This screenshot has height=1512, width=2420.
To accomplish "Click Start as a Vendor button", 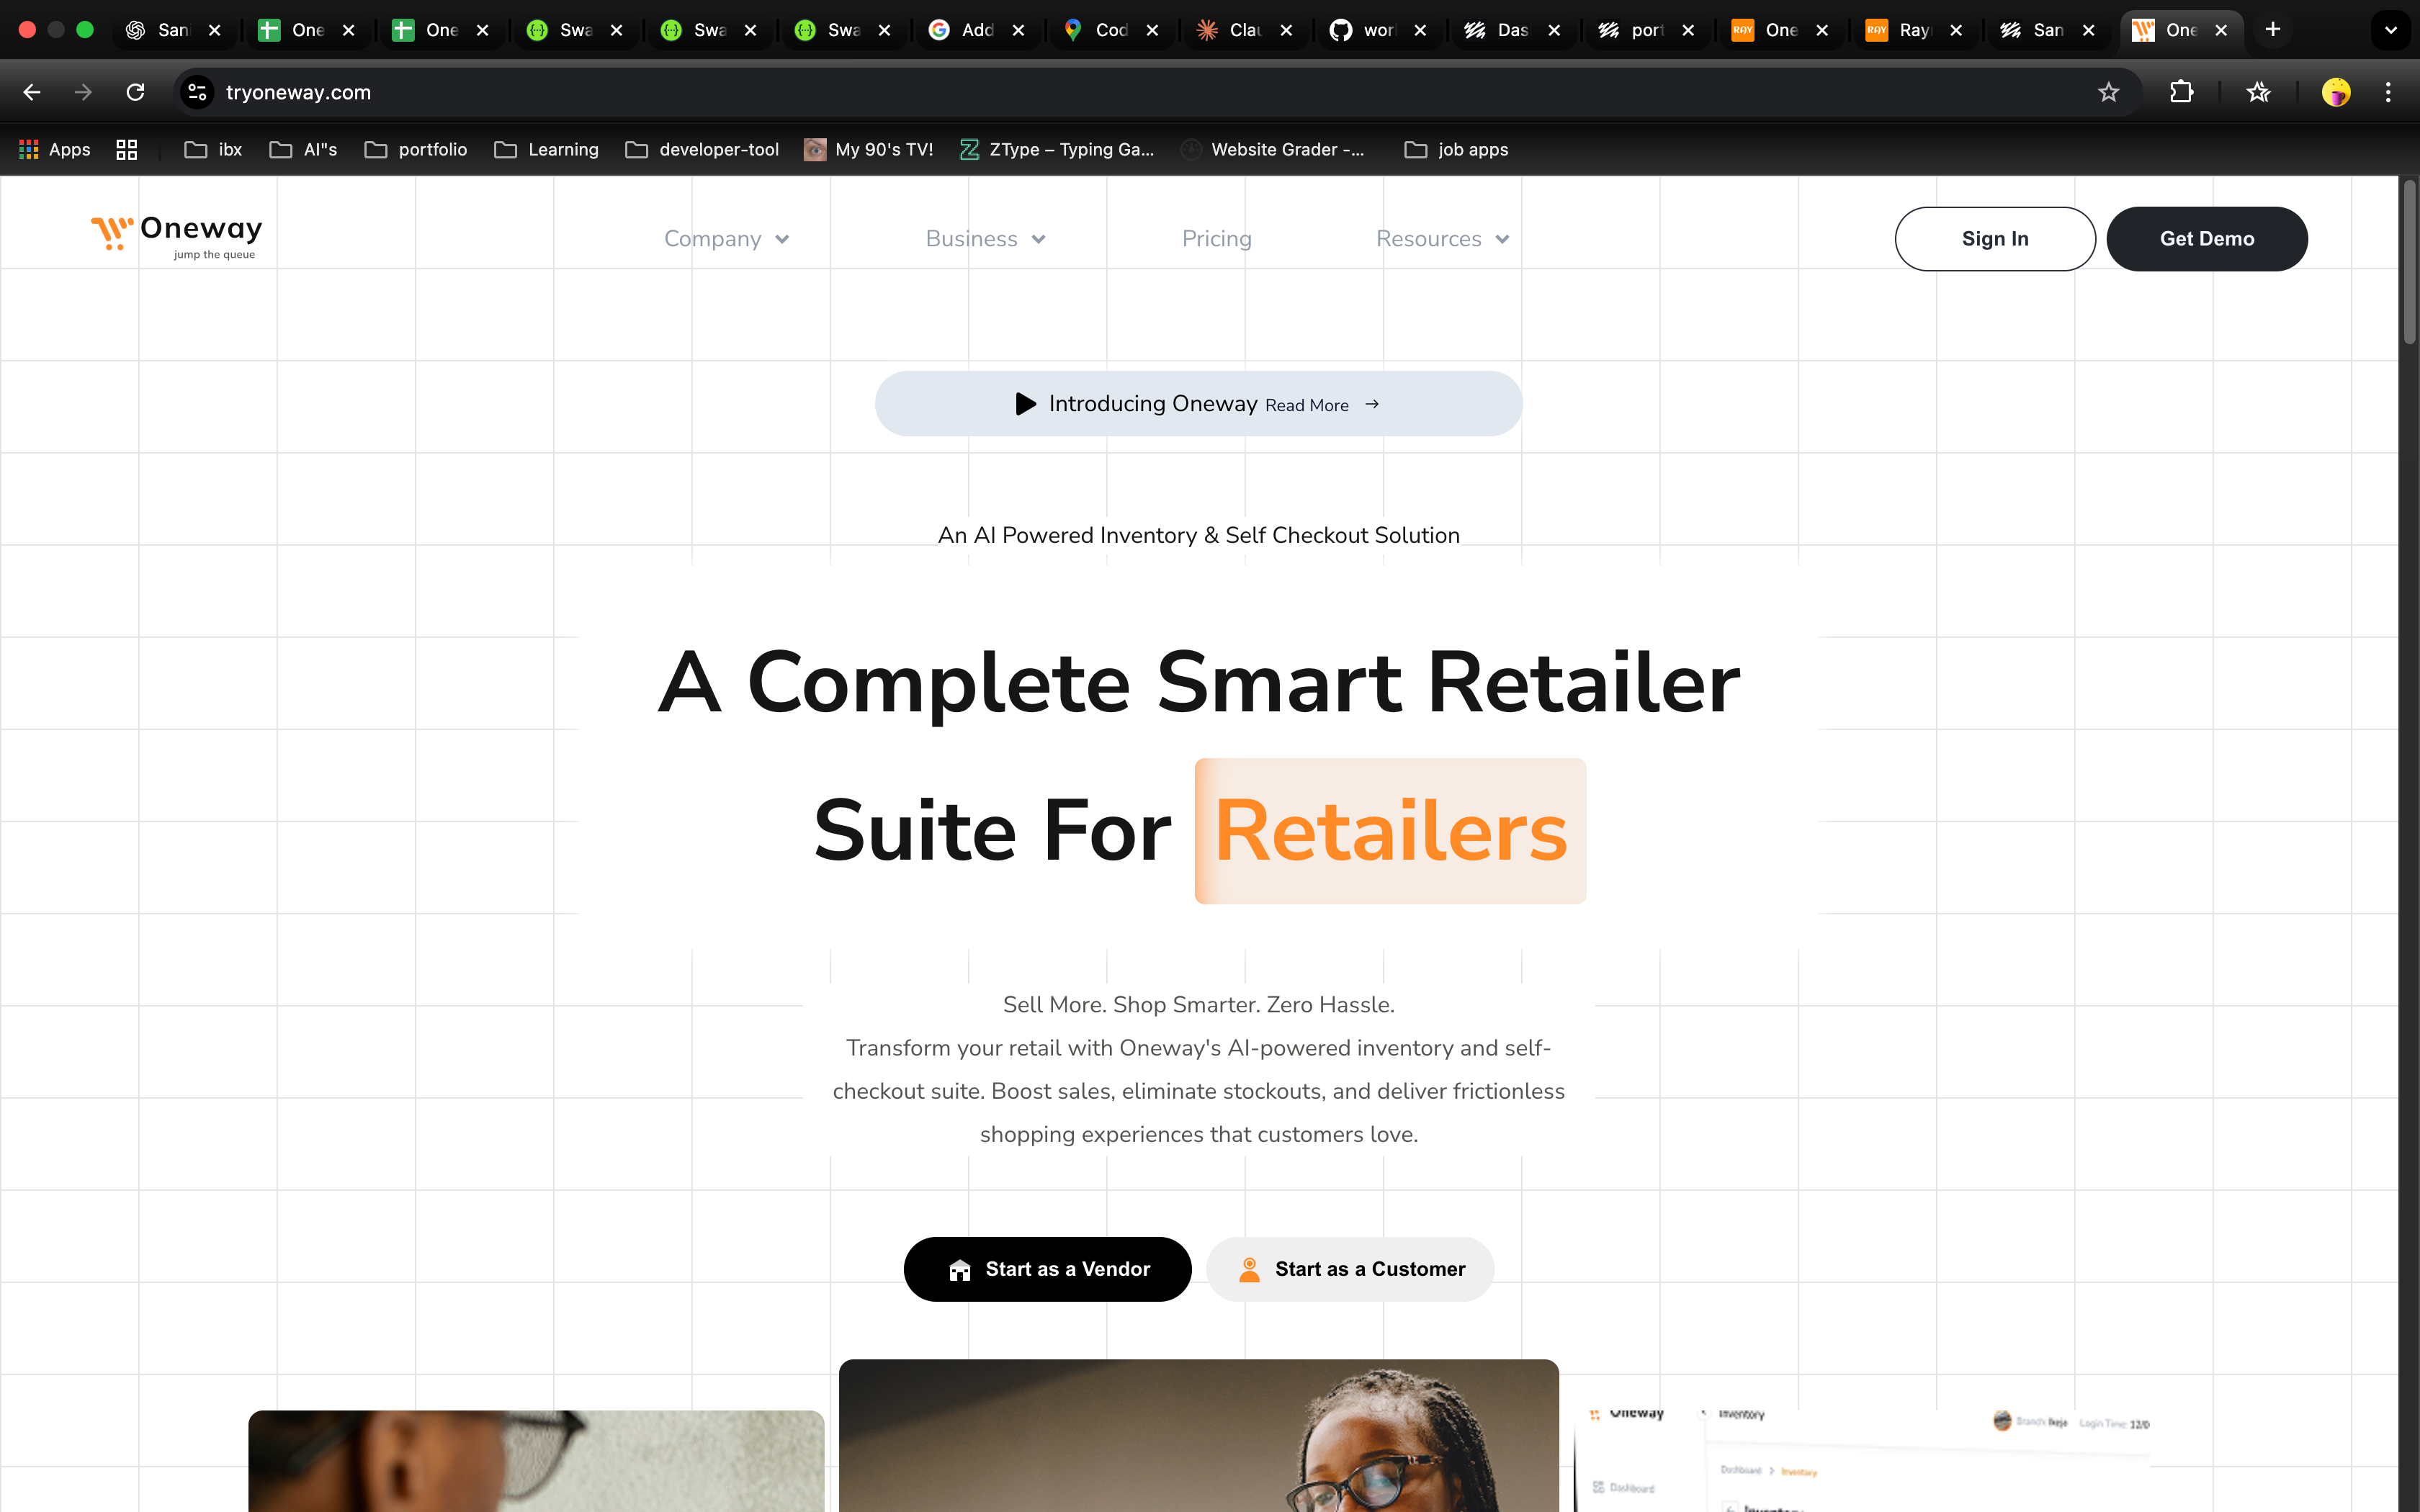I will [x=1047, y=1269].
